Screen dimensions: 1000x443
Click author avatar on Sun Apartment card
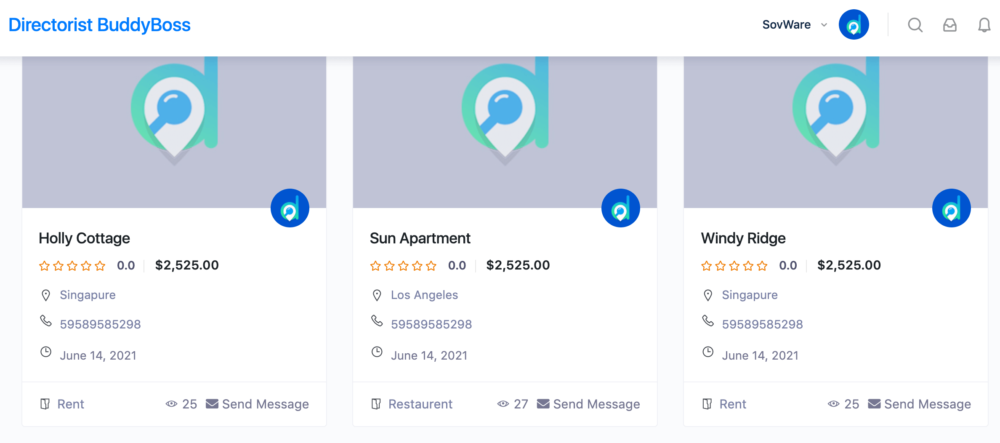click(x=620, y=208)
